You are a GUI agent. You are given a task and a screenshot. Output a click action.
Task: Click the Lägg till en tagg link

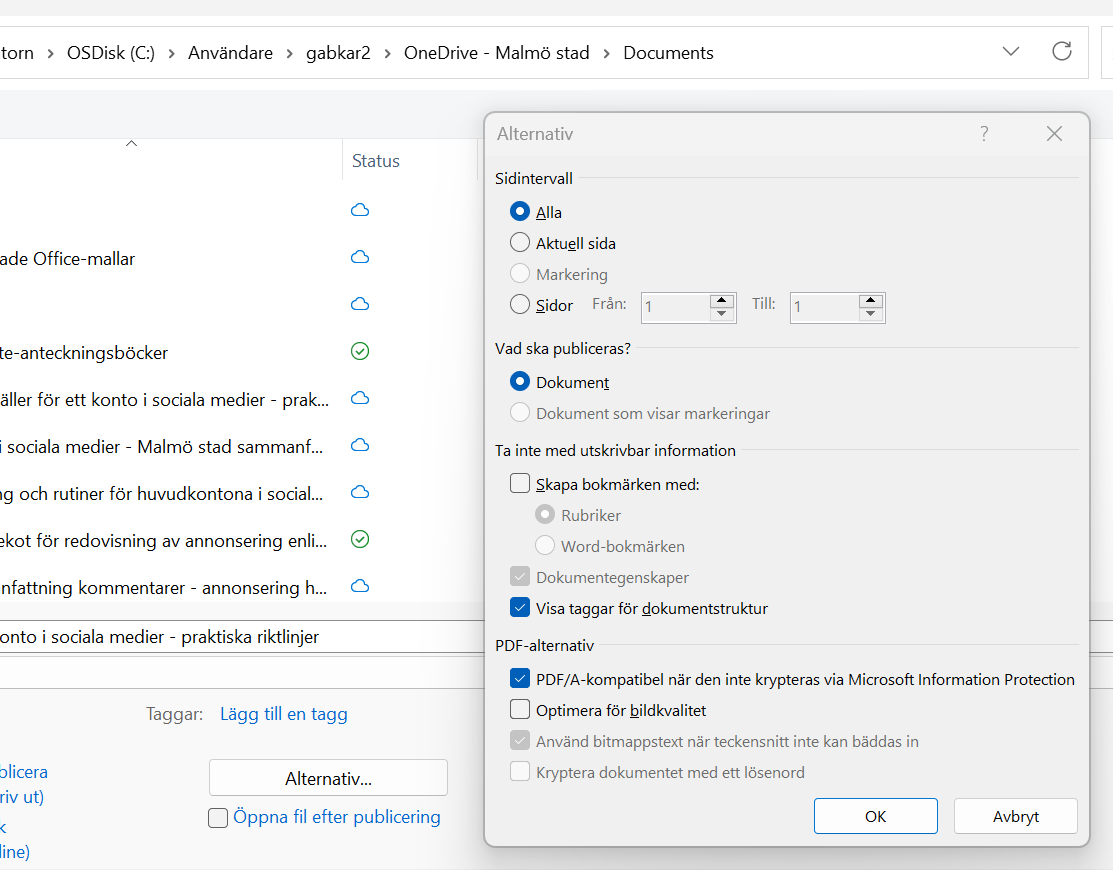coord(284,714)
